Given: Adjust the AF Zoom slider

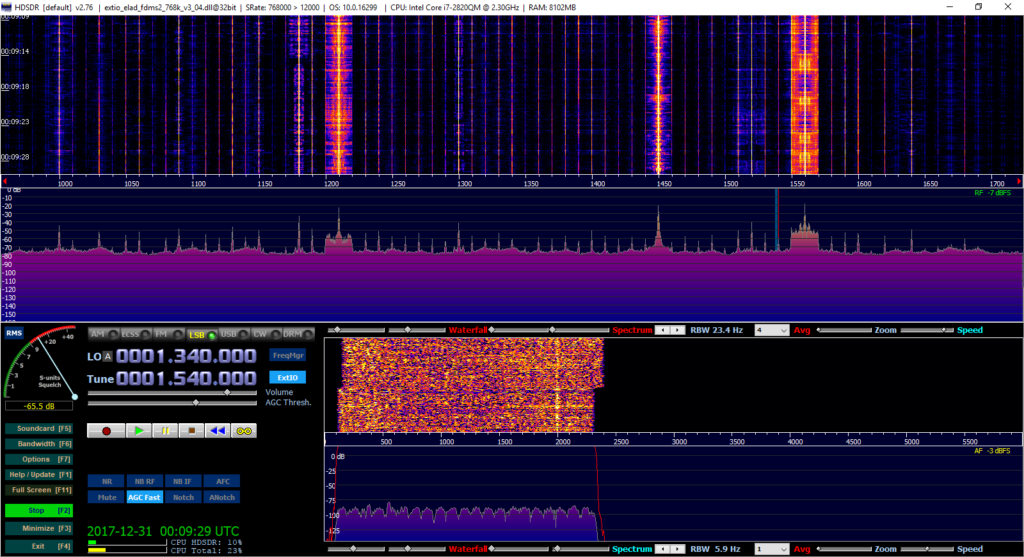Looking at the screenshot, I should pyautogui.click(x=844, y=549).
